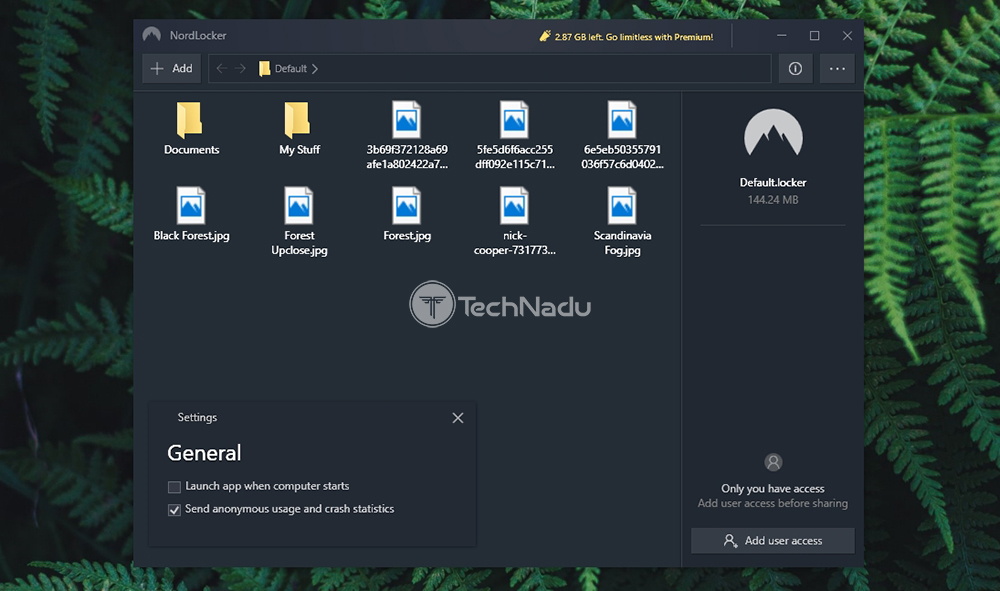
Task: Enable Launch app when computer starts
Action: pyautogui.click(x=174, y=487)
